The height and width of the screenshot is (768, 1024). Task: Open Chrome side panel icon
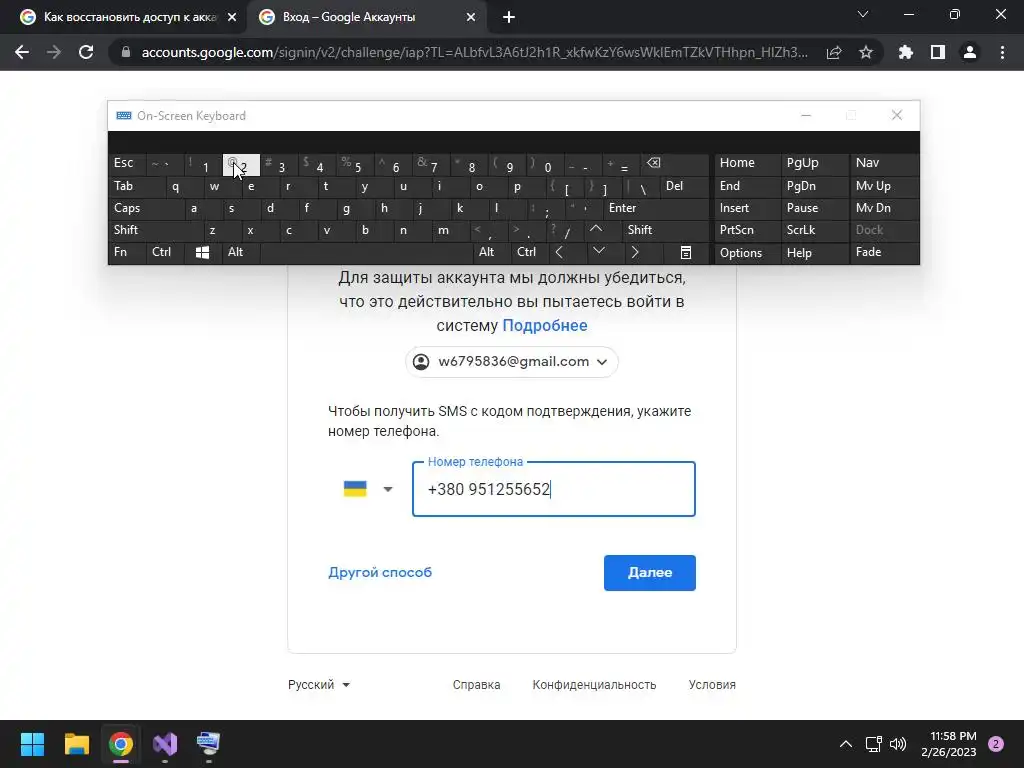[x=938, y=52]
